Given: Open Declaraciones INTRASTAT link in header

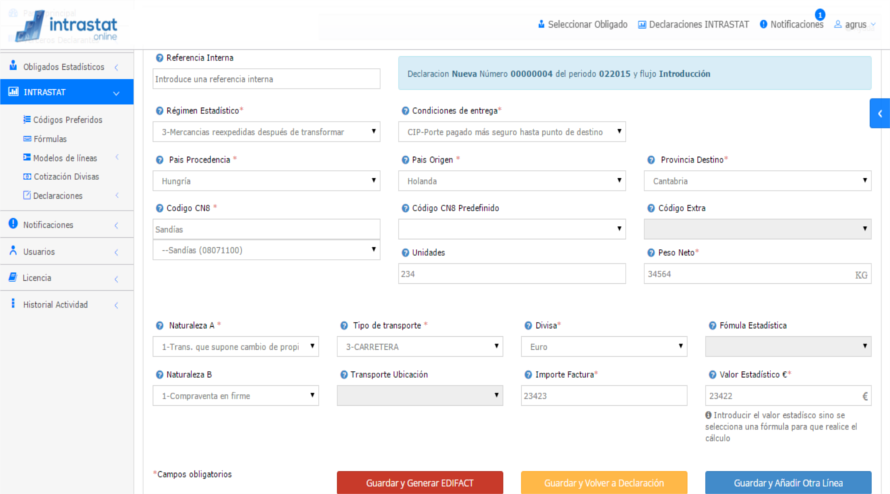Looking at the screenshot, I should [x=693, y=24].
